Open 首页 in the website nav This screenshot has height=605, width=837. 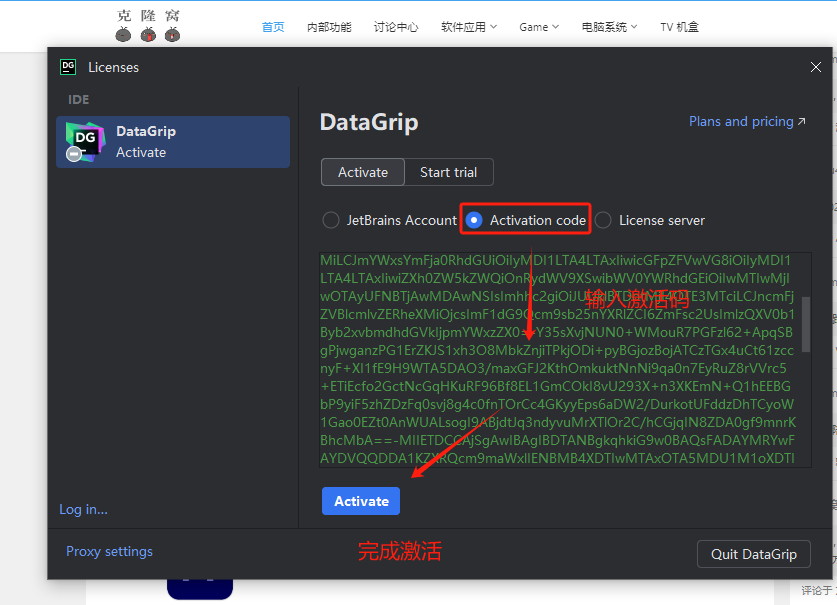273,27
